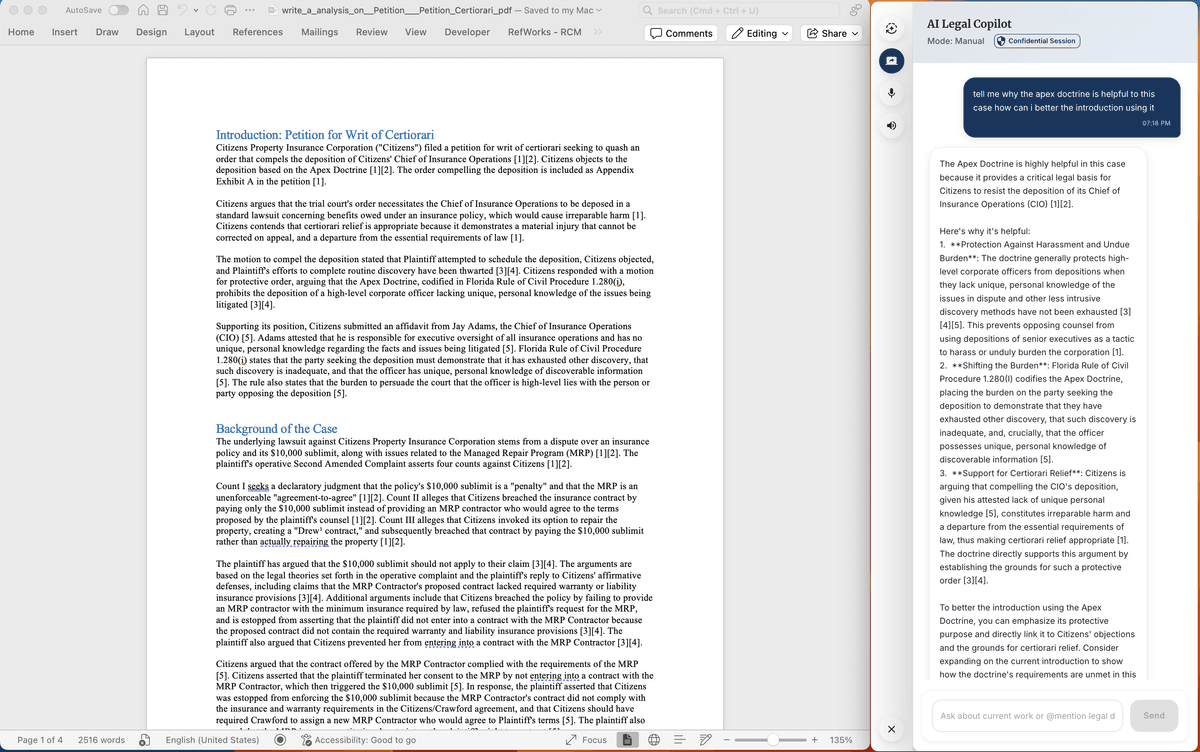Select Print Layout view in status bar
Image resolution: width=1200 pixels, height=752 pixels.
[628, 740]
